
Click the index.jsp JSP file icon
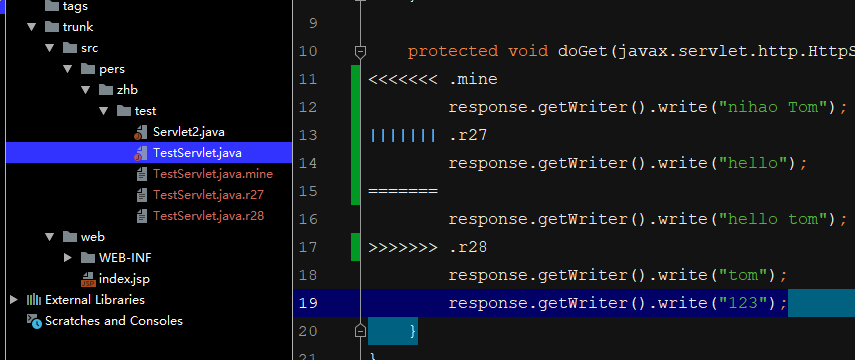[x=88, y=279]
